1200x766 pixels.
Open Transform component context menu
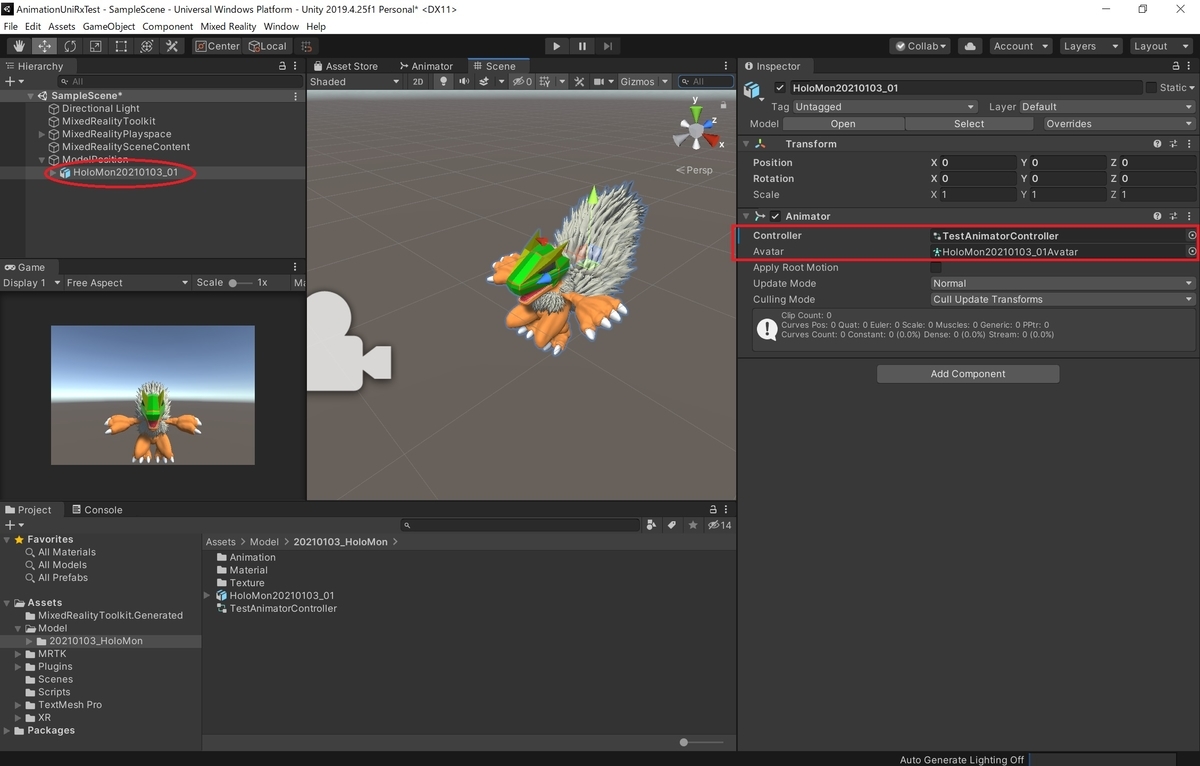click(1189, 144)
